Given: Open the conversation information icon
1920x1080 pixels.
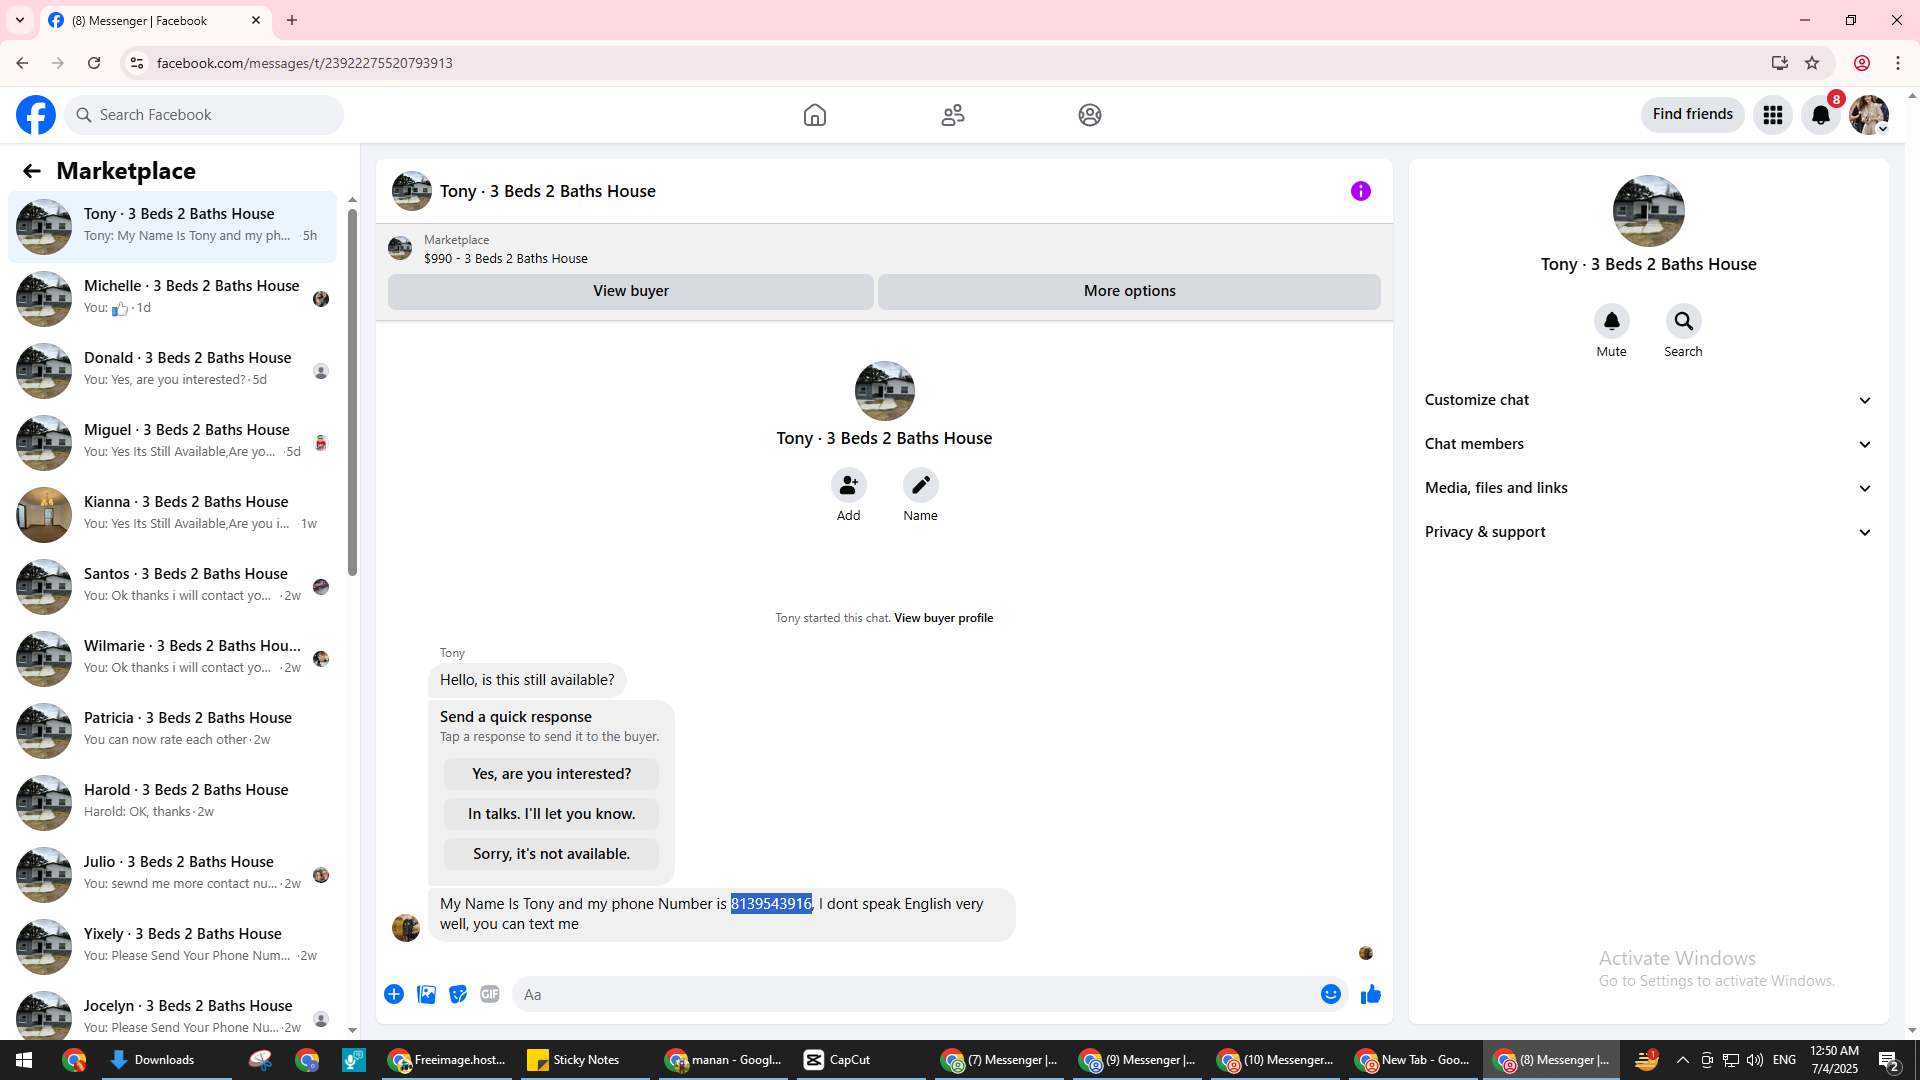Looking at the screenshot, I should tap(1360, 191).
